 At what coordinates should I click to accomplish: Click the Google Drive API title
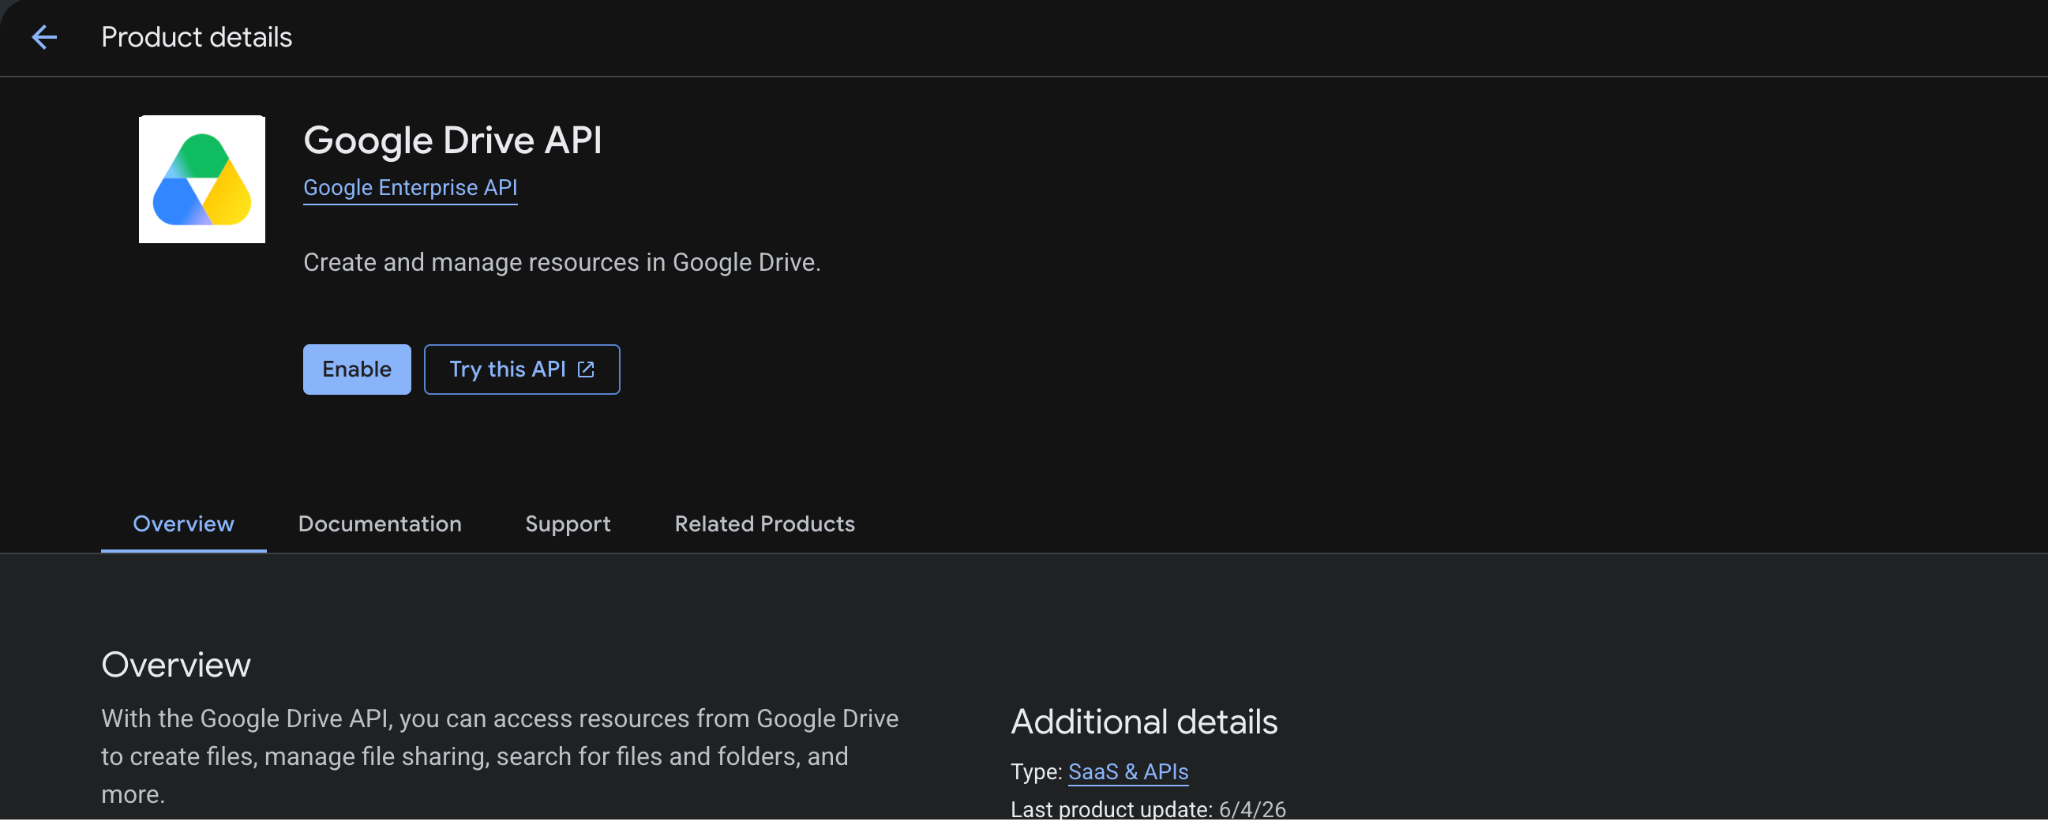453,140
